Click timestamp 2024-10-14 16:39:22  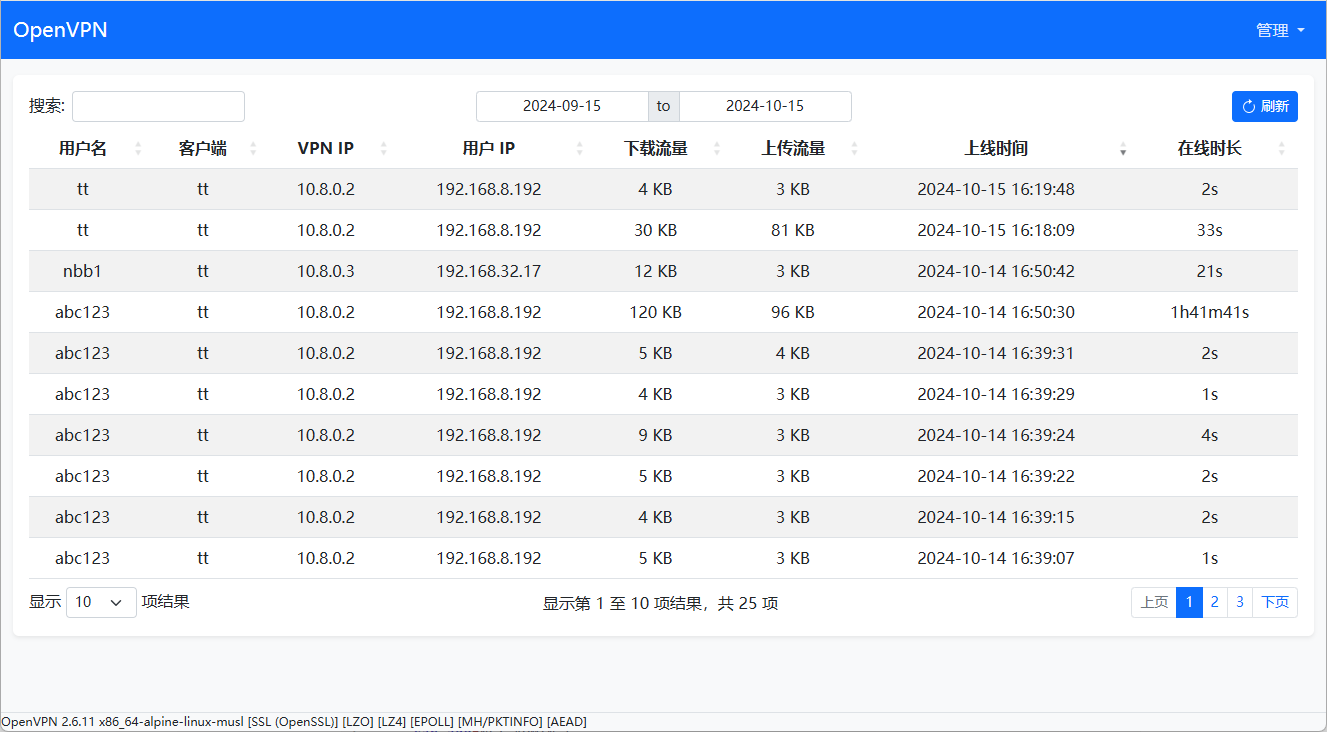pos(996,476)
